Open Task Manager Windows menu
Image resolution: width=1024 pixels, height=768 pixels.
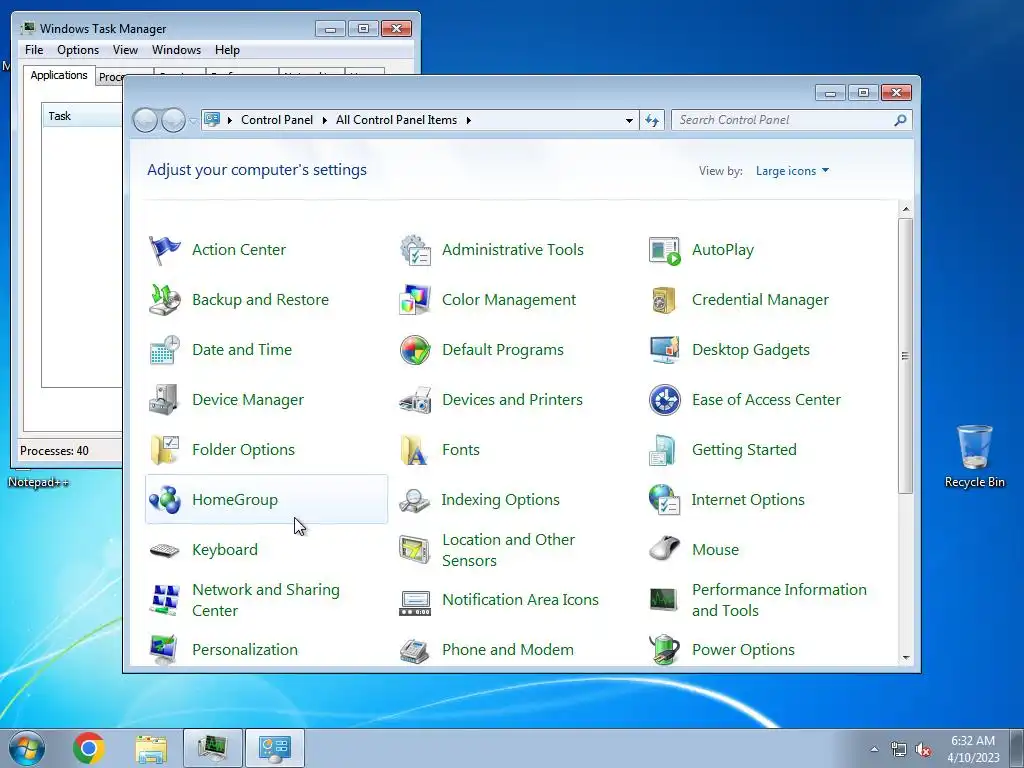coord(176,50)
